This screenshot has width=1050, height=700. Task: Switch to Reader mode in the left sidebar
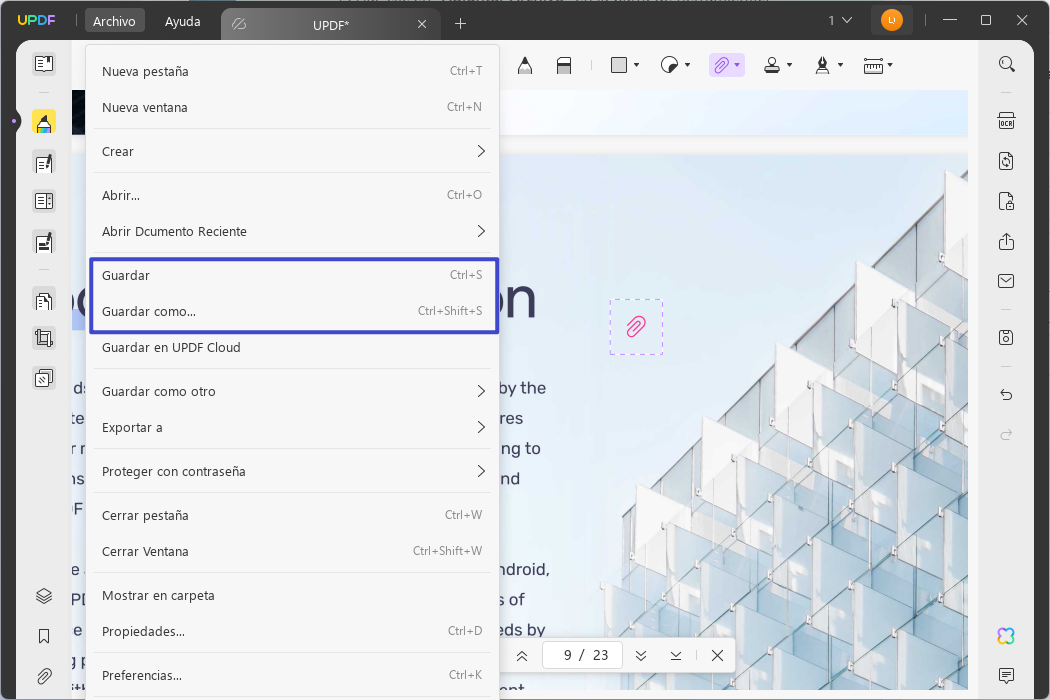(44, 63)
